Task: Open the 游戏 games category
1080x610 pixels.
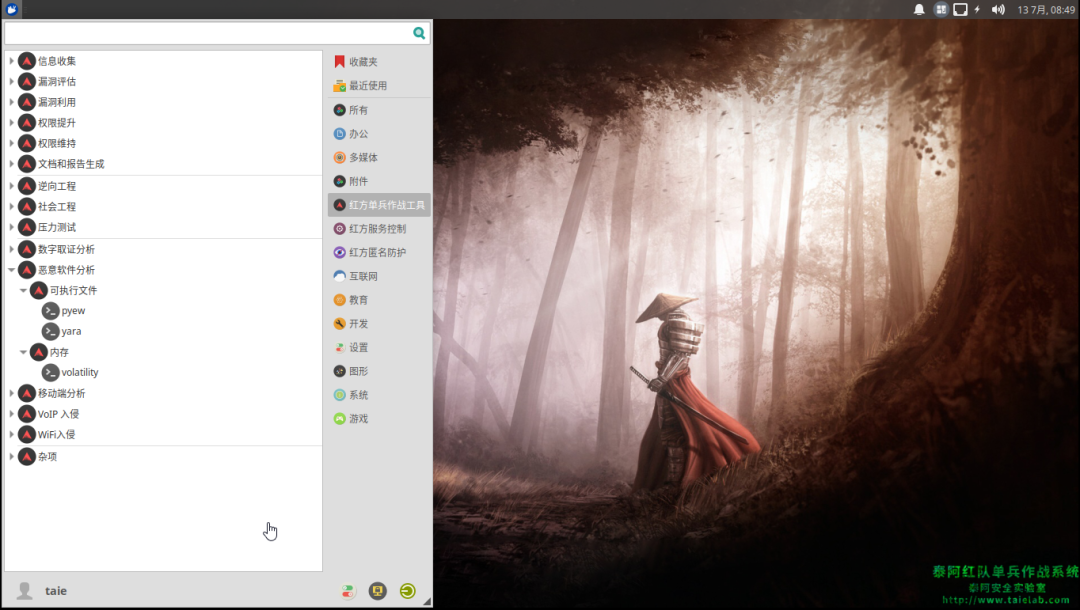Action: [x=380, y=419]
